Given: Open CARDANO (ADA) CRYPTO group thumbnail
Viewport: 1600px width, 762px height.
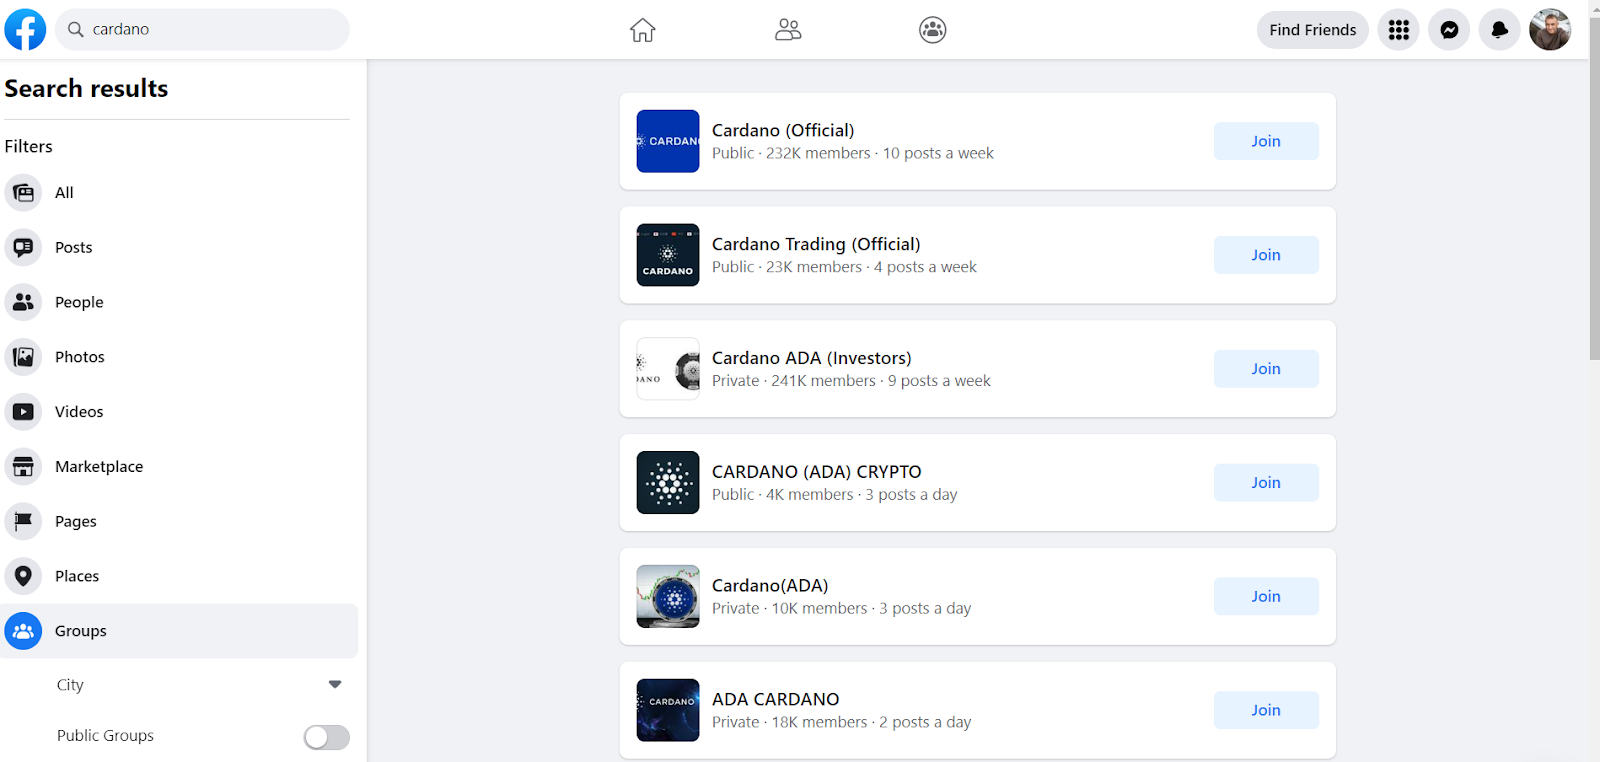Looking at the screenshot, I should 668,483.
